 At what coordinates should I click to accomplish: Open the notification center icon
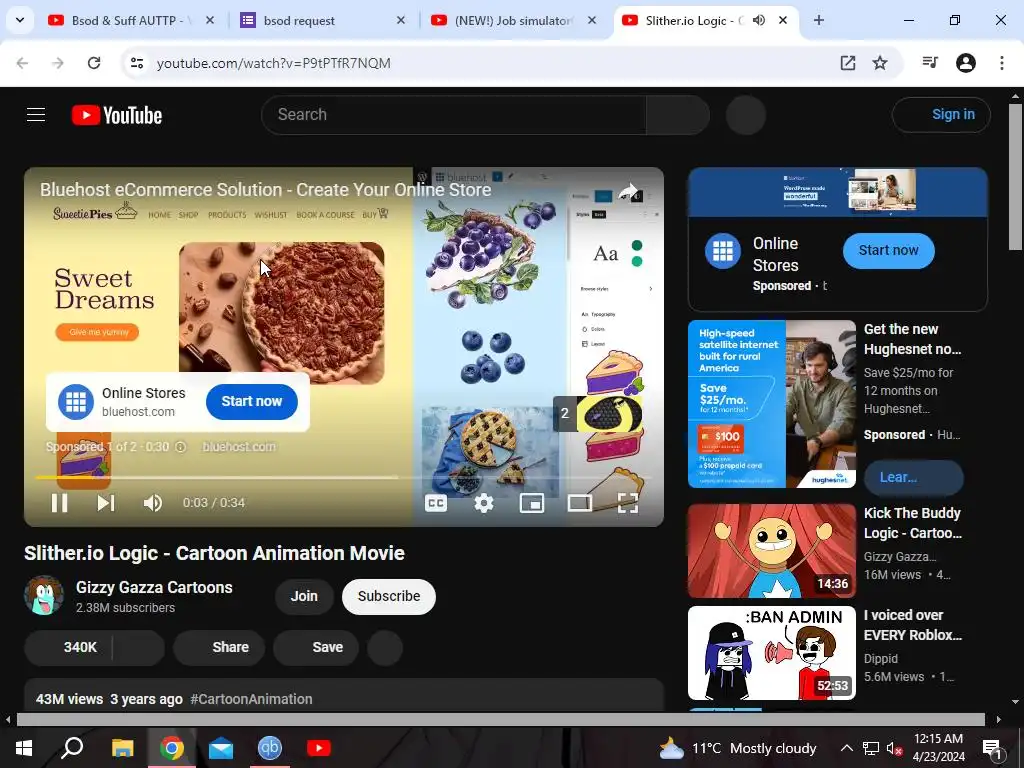[x=992, y=748]
